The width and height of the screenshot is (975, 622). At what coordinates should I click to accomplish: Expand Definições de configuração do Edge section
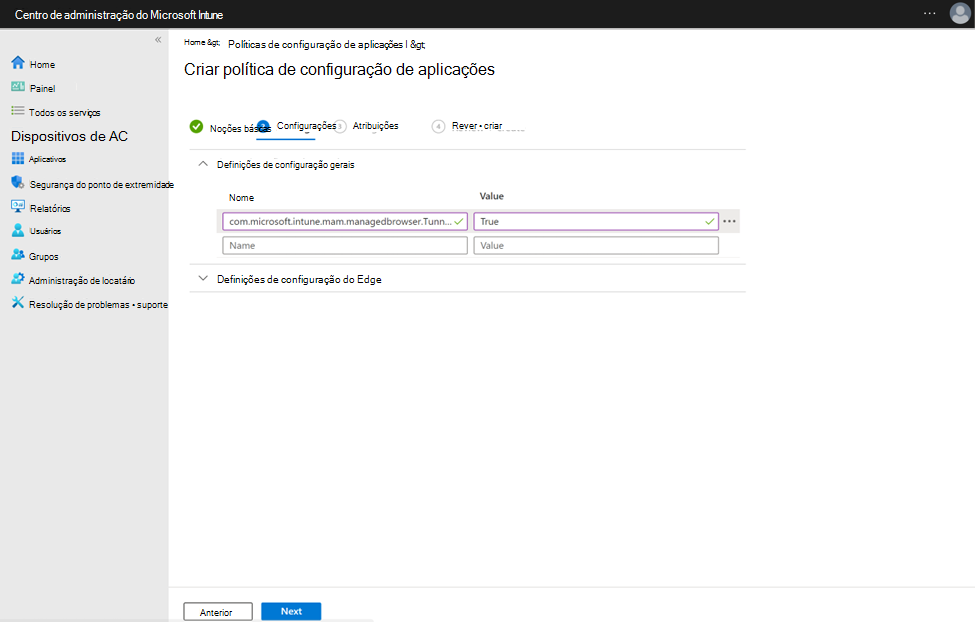click(203, 279)
